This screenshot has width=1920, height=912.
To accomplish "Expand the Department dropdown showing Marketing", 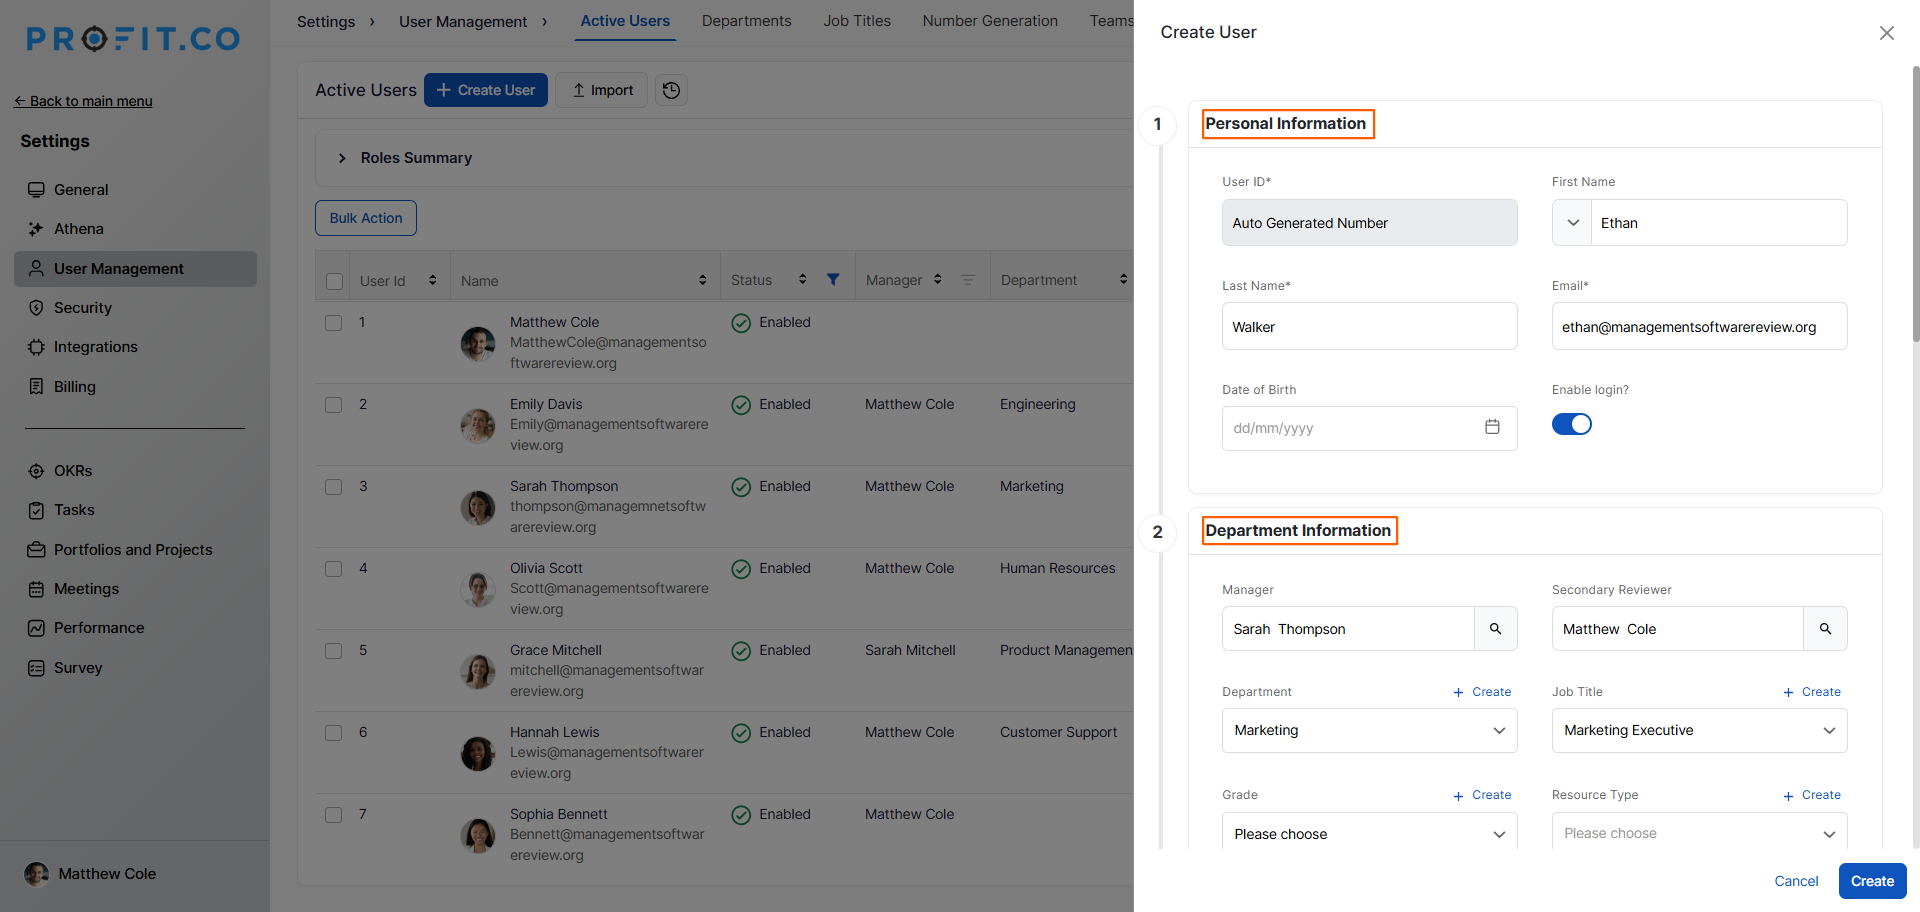I will 1369,730.
